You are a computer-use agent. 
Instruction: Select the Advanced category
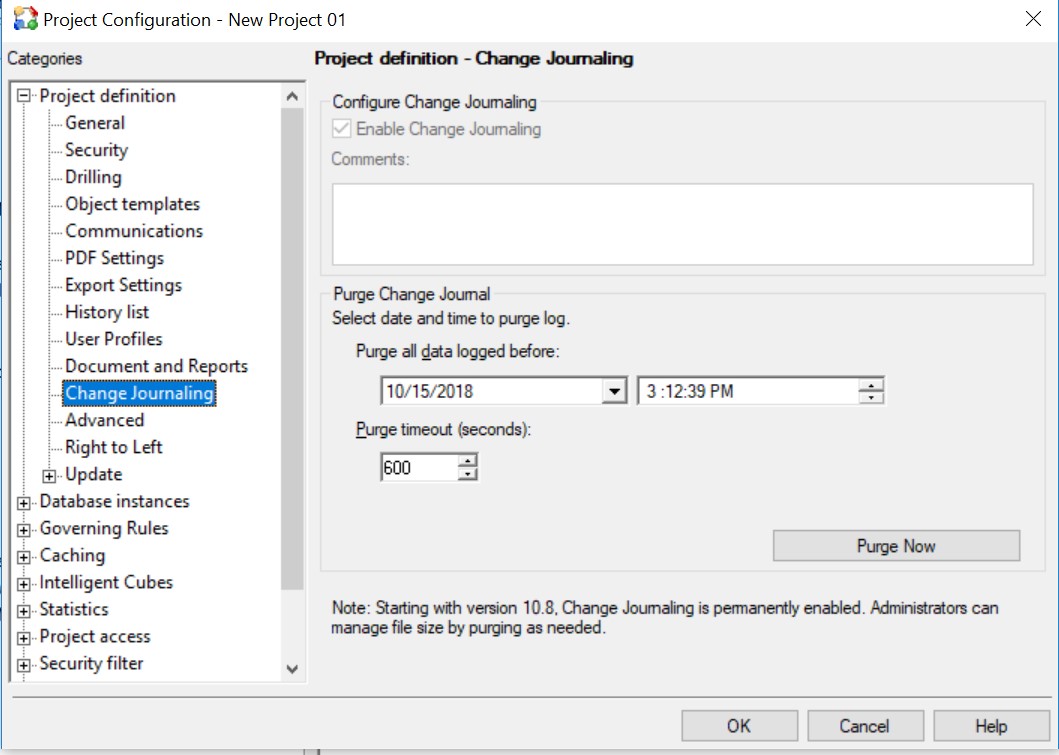click(x=104, y=420)
